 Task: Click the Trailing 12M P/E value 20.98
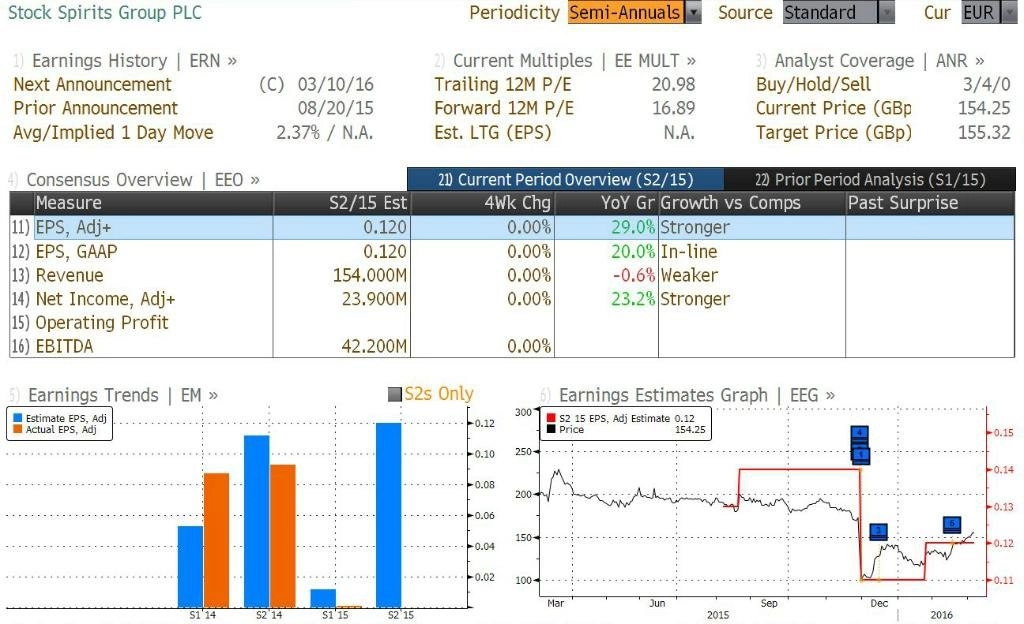click(x=673, y=85)
